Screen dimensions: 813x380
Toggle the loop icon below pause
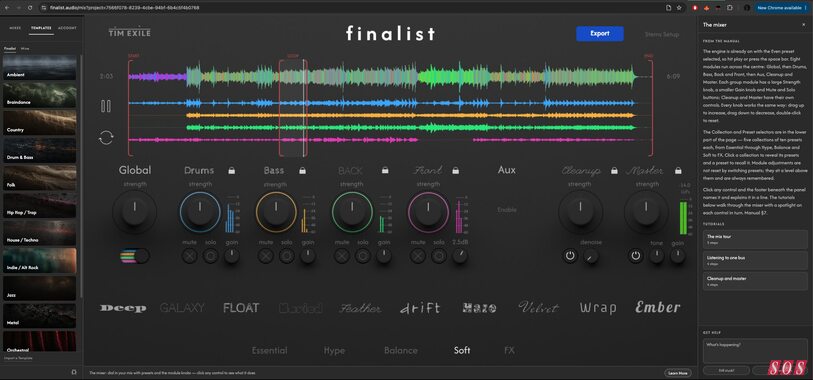pyautogui.click(x=106, y=138)
